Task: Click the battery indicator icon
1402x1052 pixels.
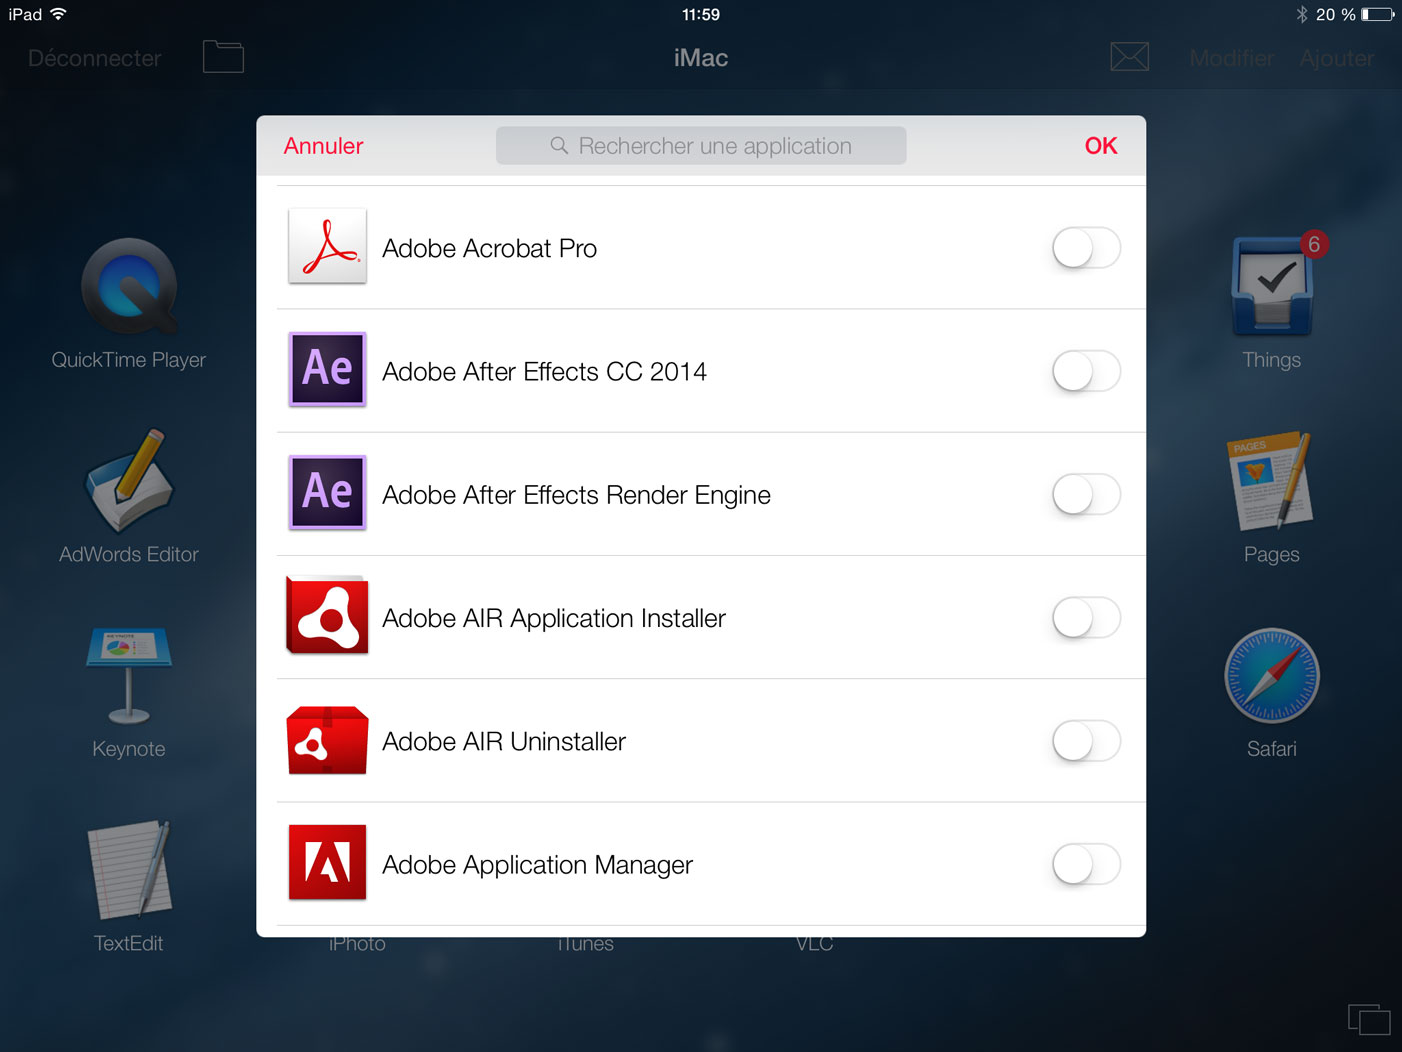Action: 1377,14
